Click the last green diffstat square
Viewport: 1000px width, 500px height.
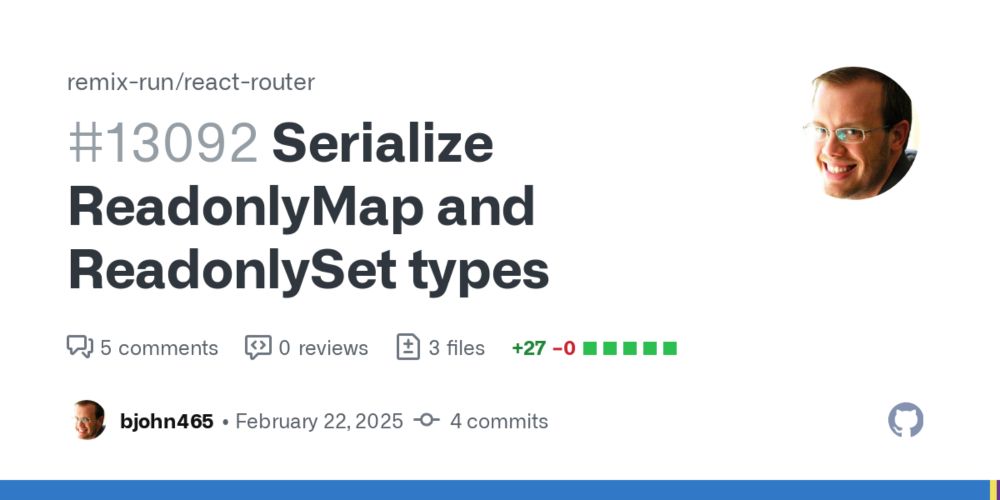pyautogui.click(x=671, y=348)
